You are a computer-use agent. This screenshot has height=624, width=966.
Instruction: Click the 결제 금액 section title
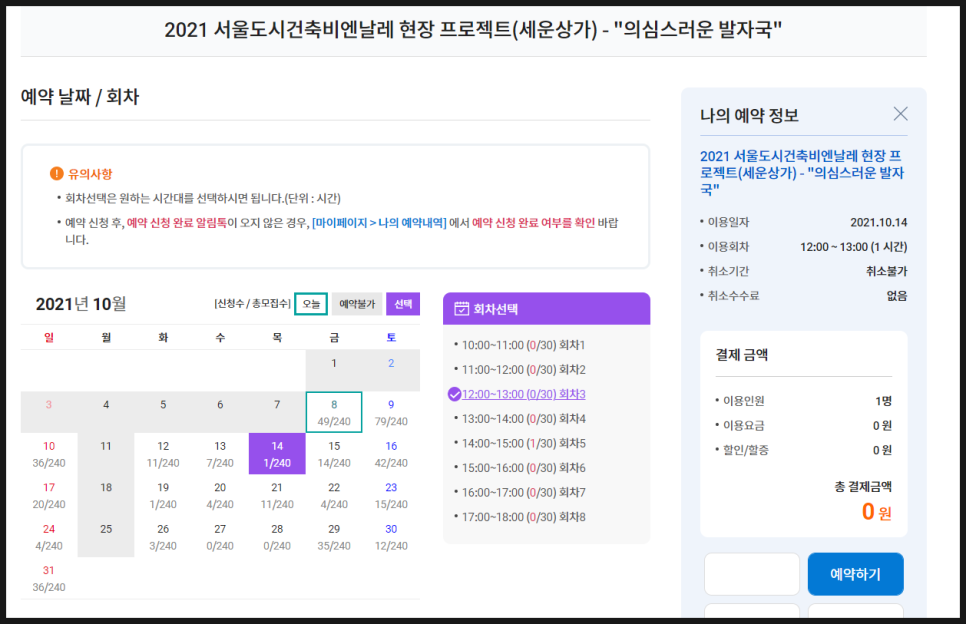[742, 355]
